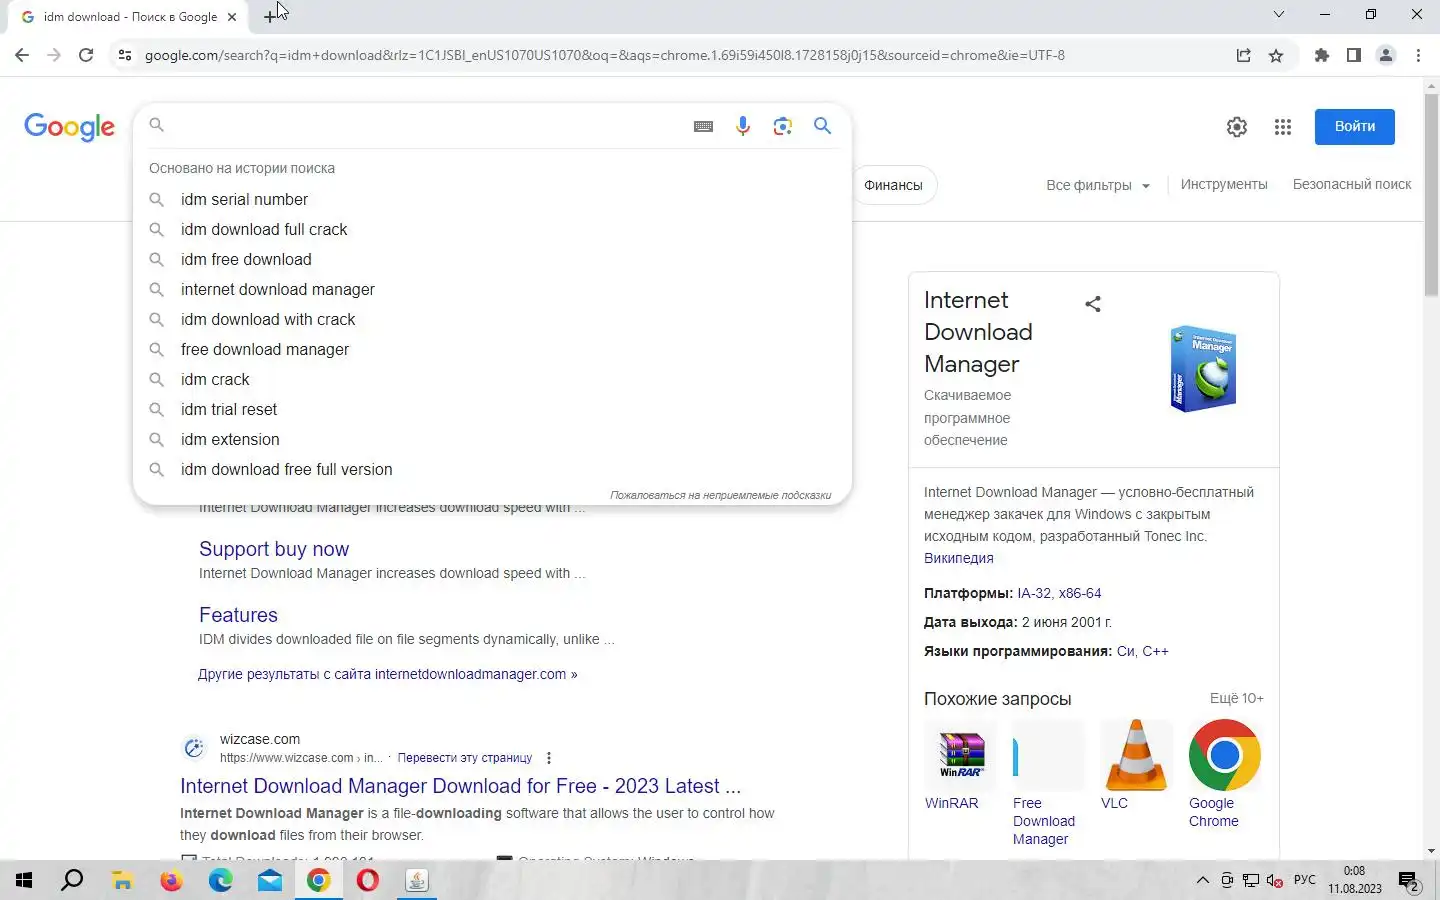
Task: Open Chrome profile avatar
Action: click(x=1386, y=55)
